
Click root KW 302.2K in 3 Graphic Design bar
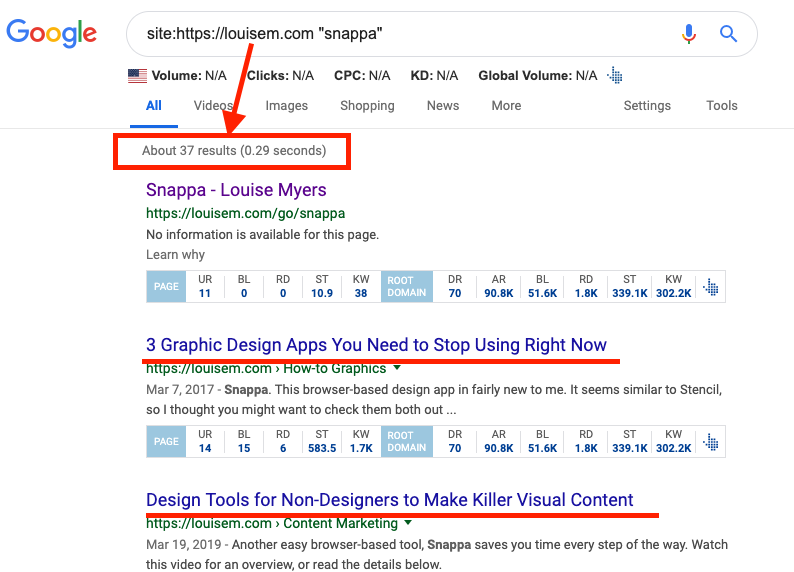(x=673, y=448)
